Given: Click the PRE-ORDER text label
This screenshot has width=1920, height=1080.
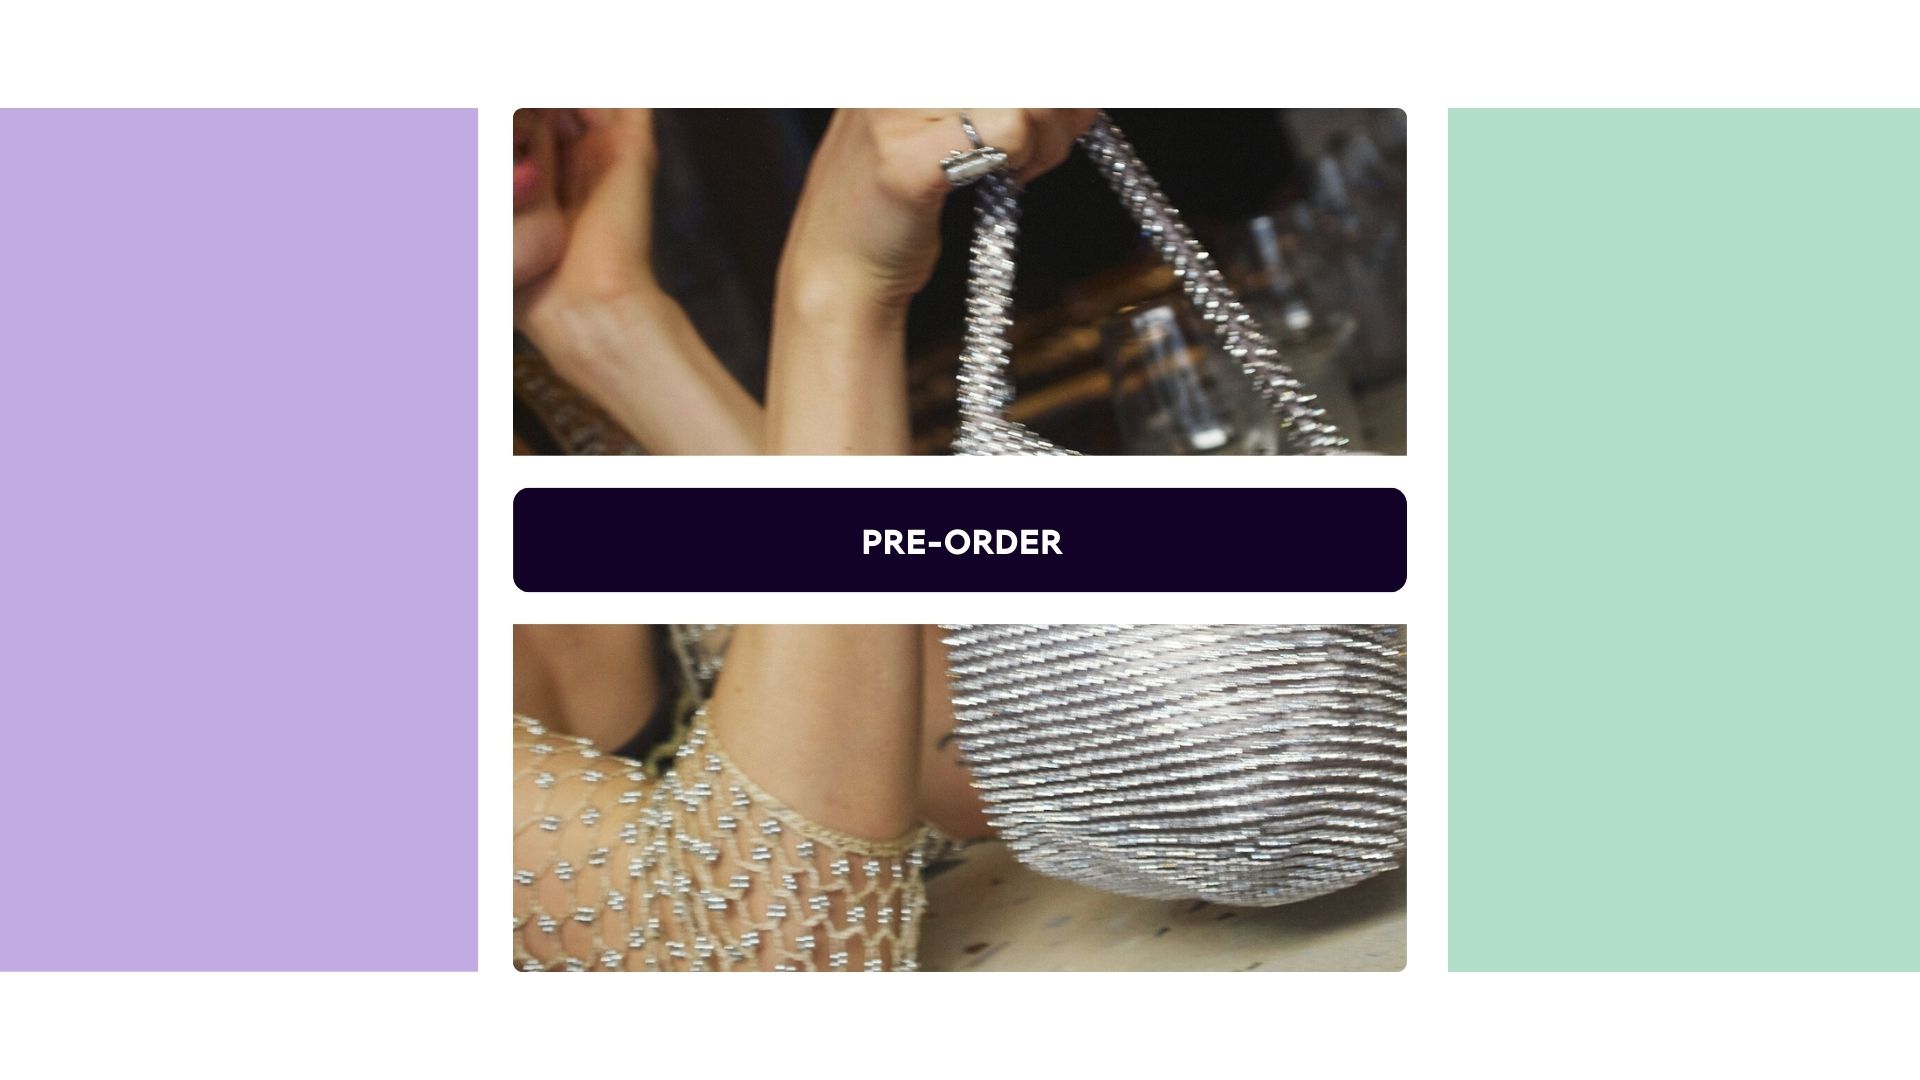Looking at the screenshot, I should 961,542.
